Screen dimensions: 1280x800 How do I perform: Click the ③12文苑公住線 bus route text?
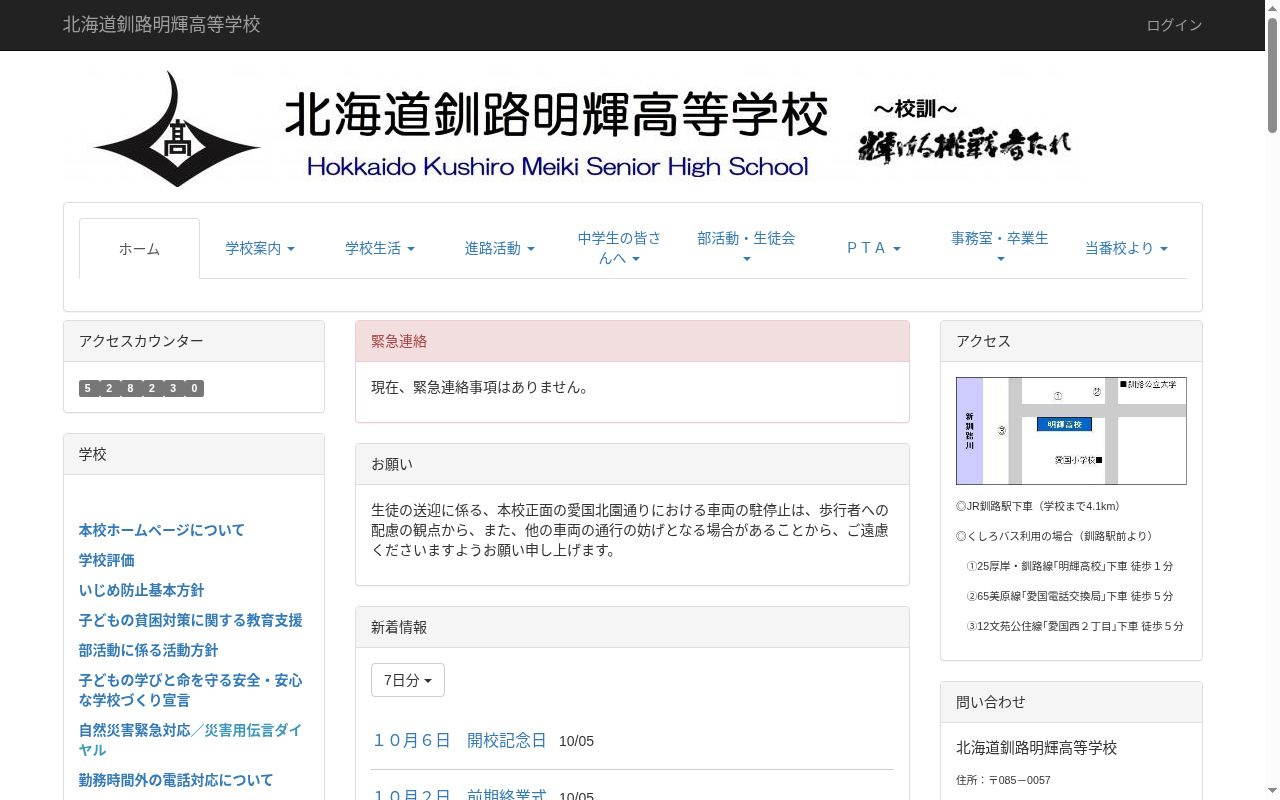(1074, 626)
